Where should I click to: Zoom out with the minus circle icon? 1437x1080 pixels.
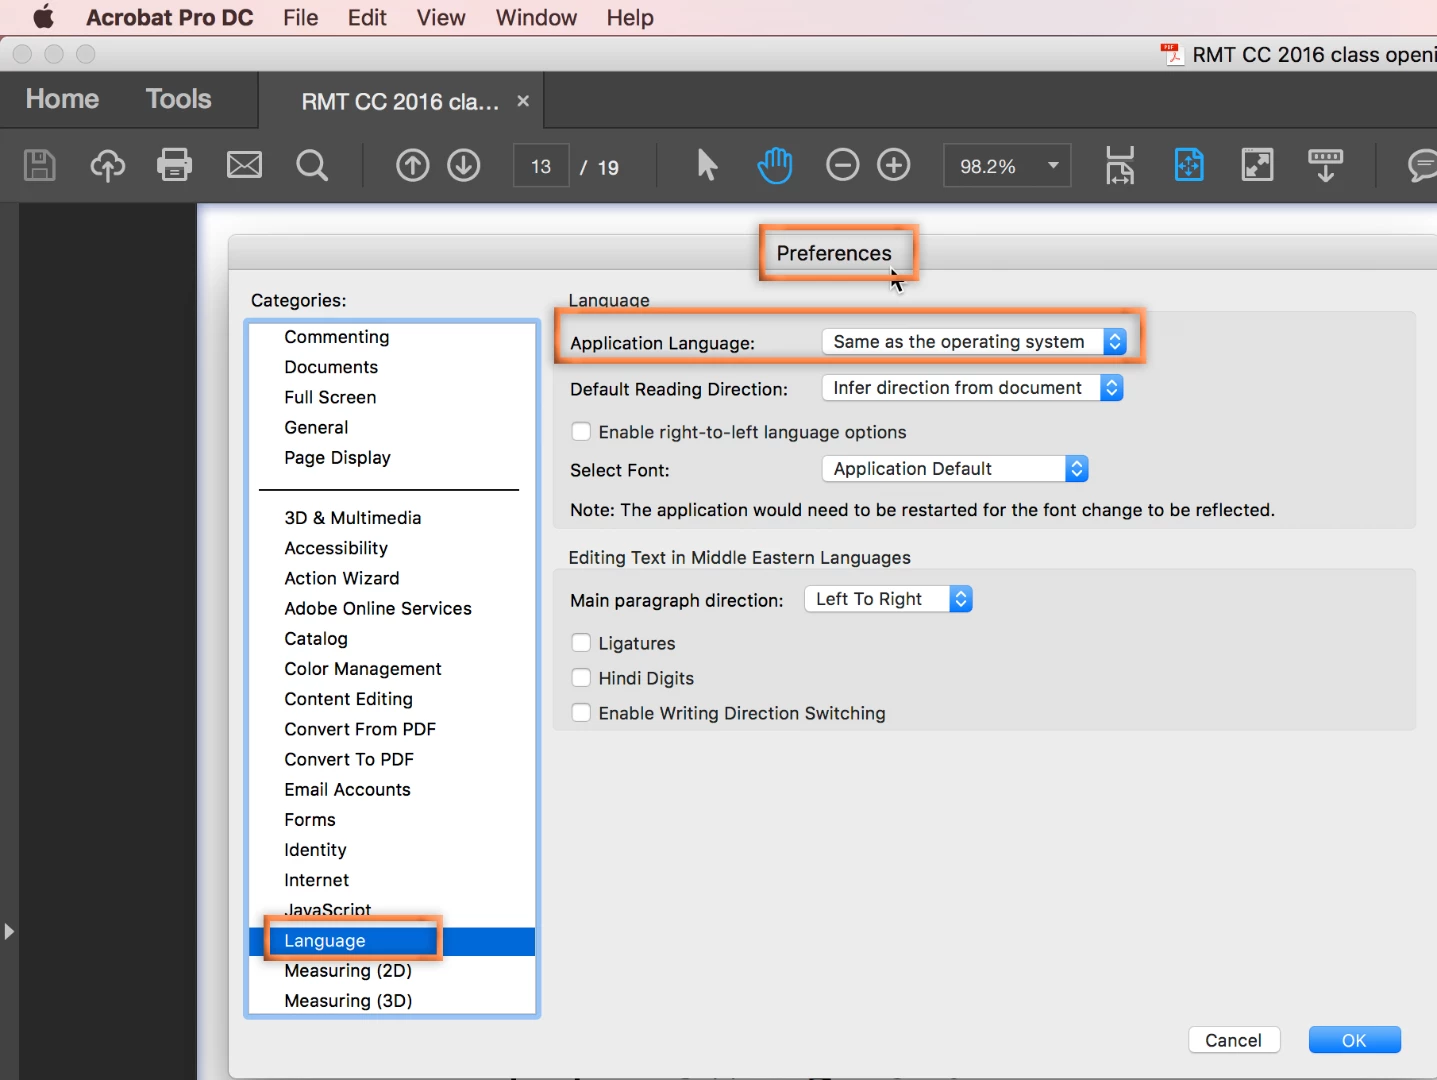(x=843, y=165)
